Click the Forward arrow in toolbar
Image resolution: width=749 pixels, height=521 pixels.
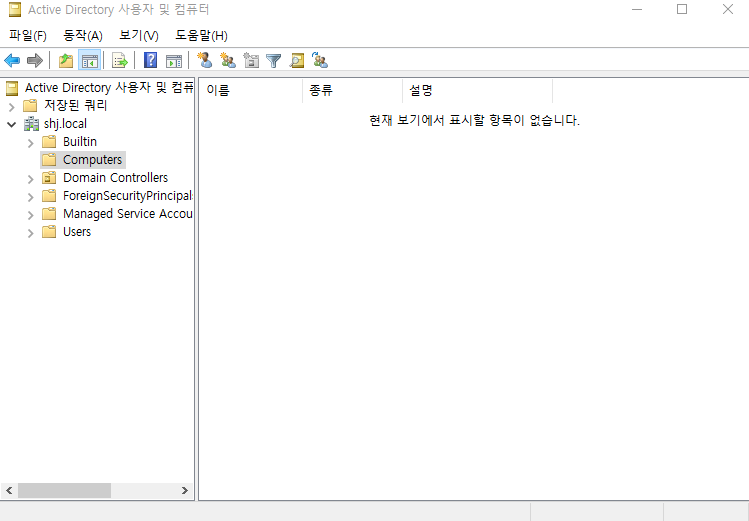(x=35, y=61)
